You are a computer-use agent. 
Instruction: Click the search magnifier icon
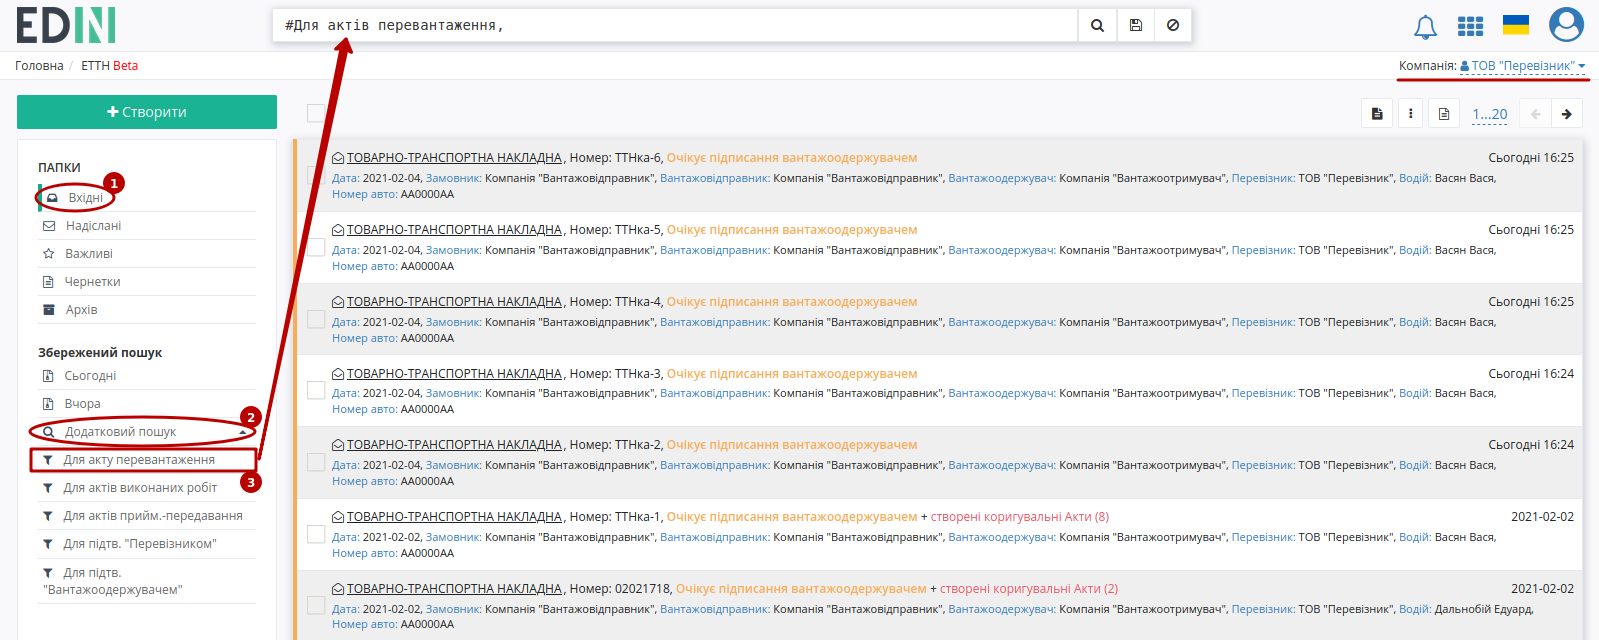tap(1097, 25)
